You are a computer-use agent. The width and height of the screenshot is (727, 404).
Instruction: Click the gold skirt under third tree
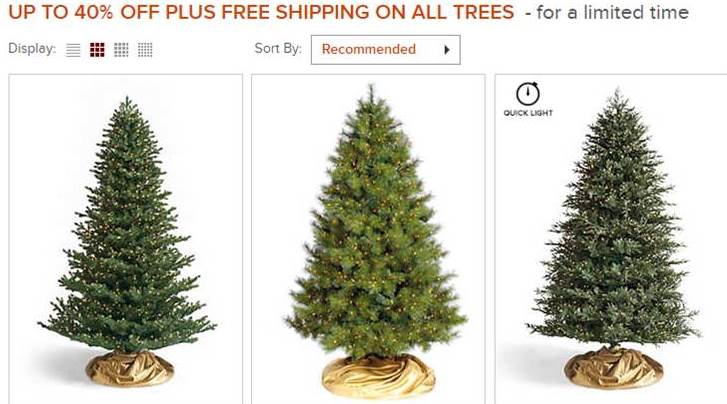(x=613, y=368)
